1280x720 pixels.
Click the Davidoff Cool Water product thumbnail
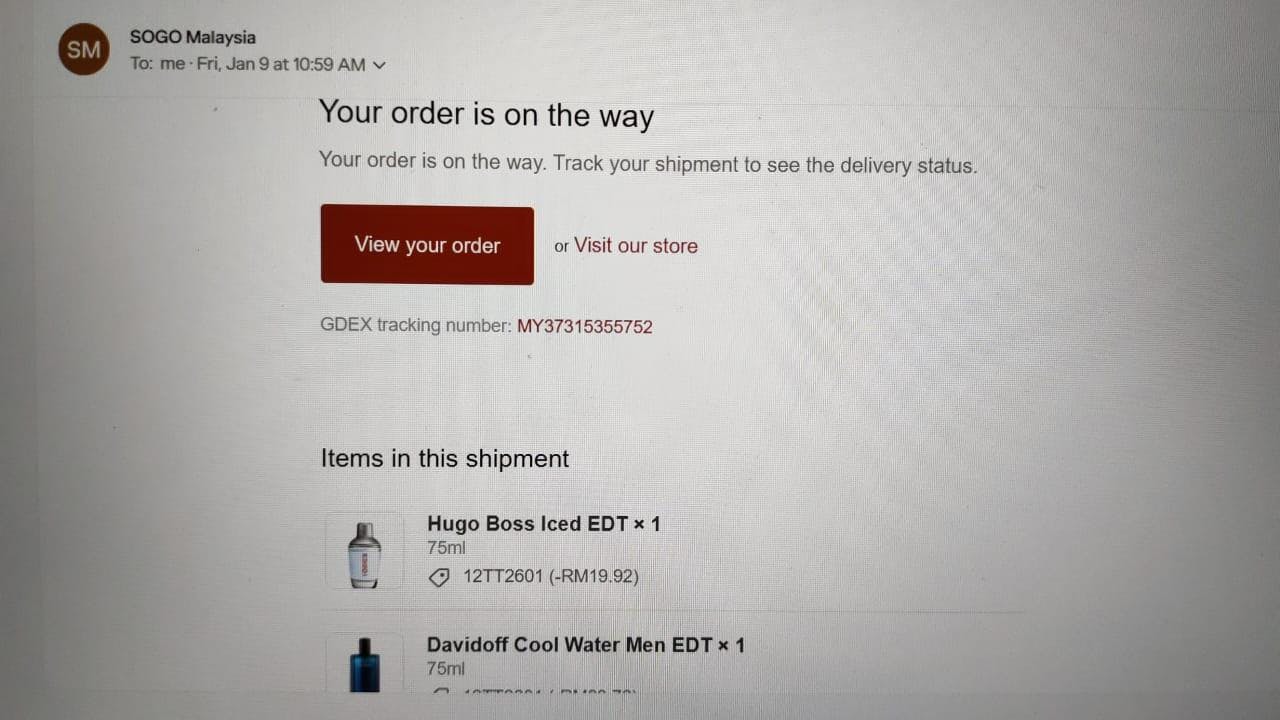click(x=365, y=663)
